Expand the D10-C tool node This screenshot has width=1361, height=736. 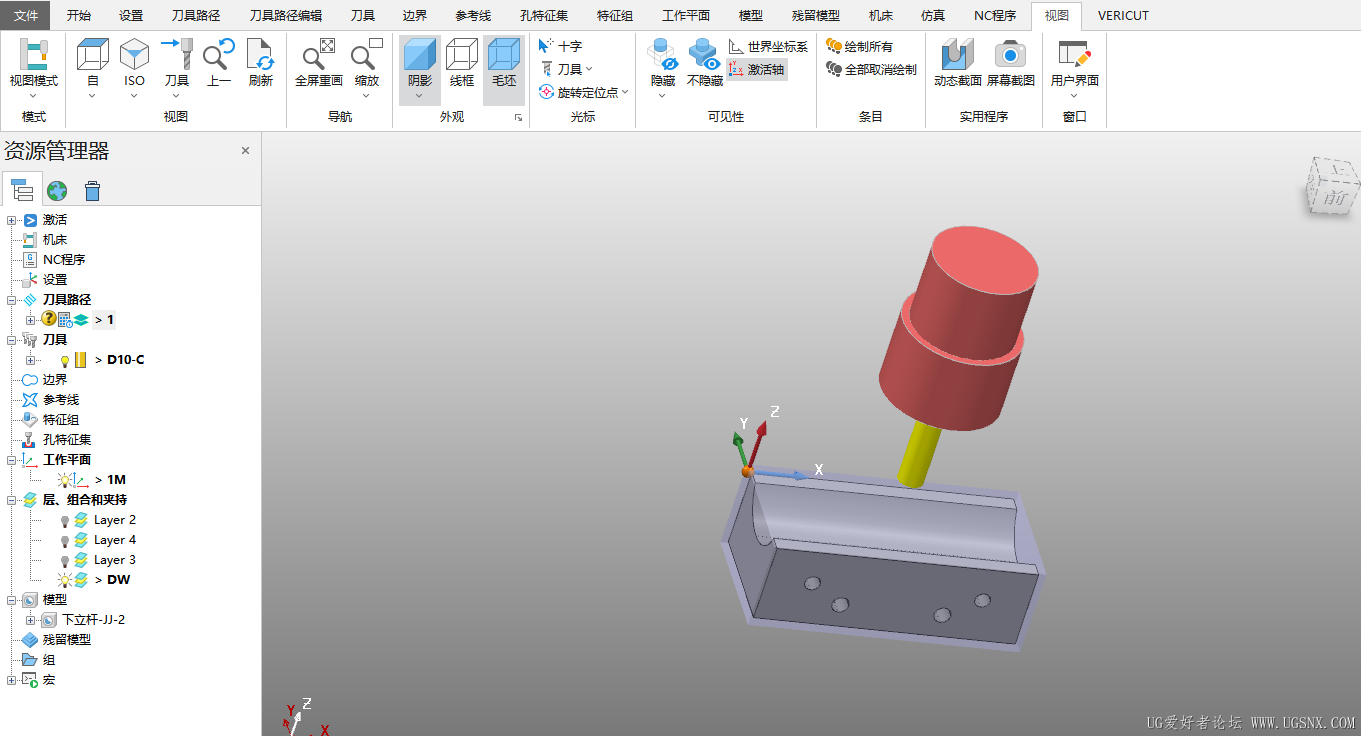click(x=30, y=360)
